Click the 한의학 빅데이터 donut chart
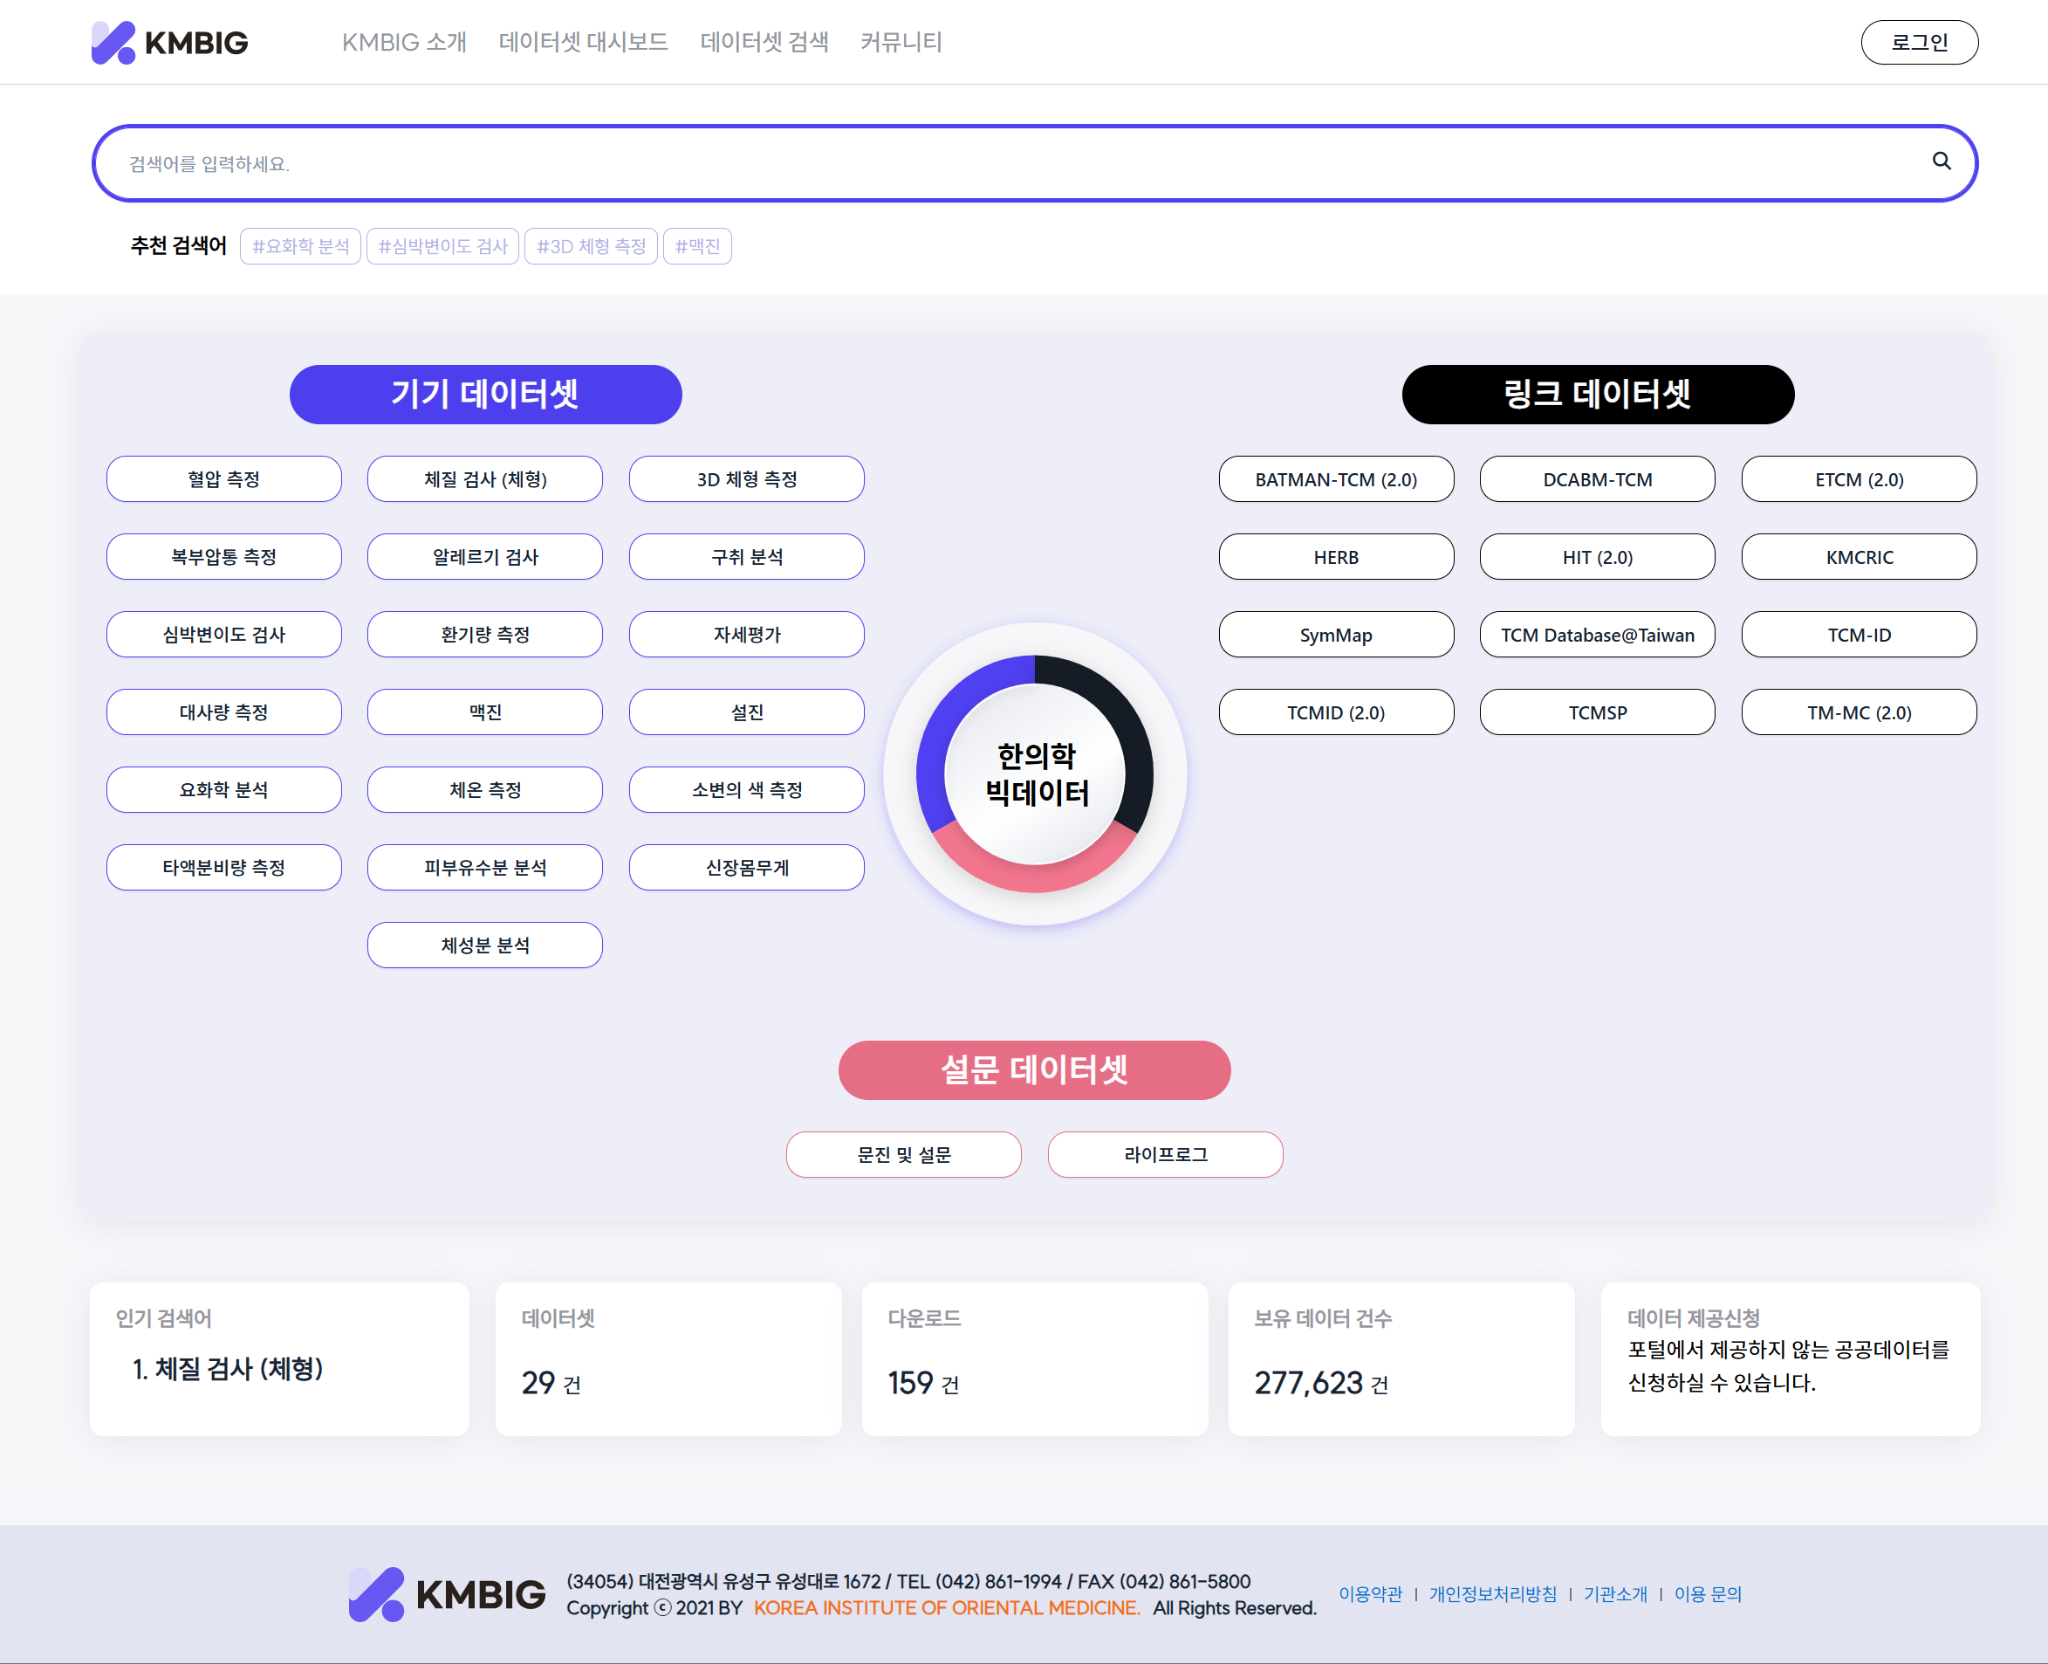The width and height of the screenshot is (2048, 1664). click(1035, 774)
